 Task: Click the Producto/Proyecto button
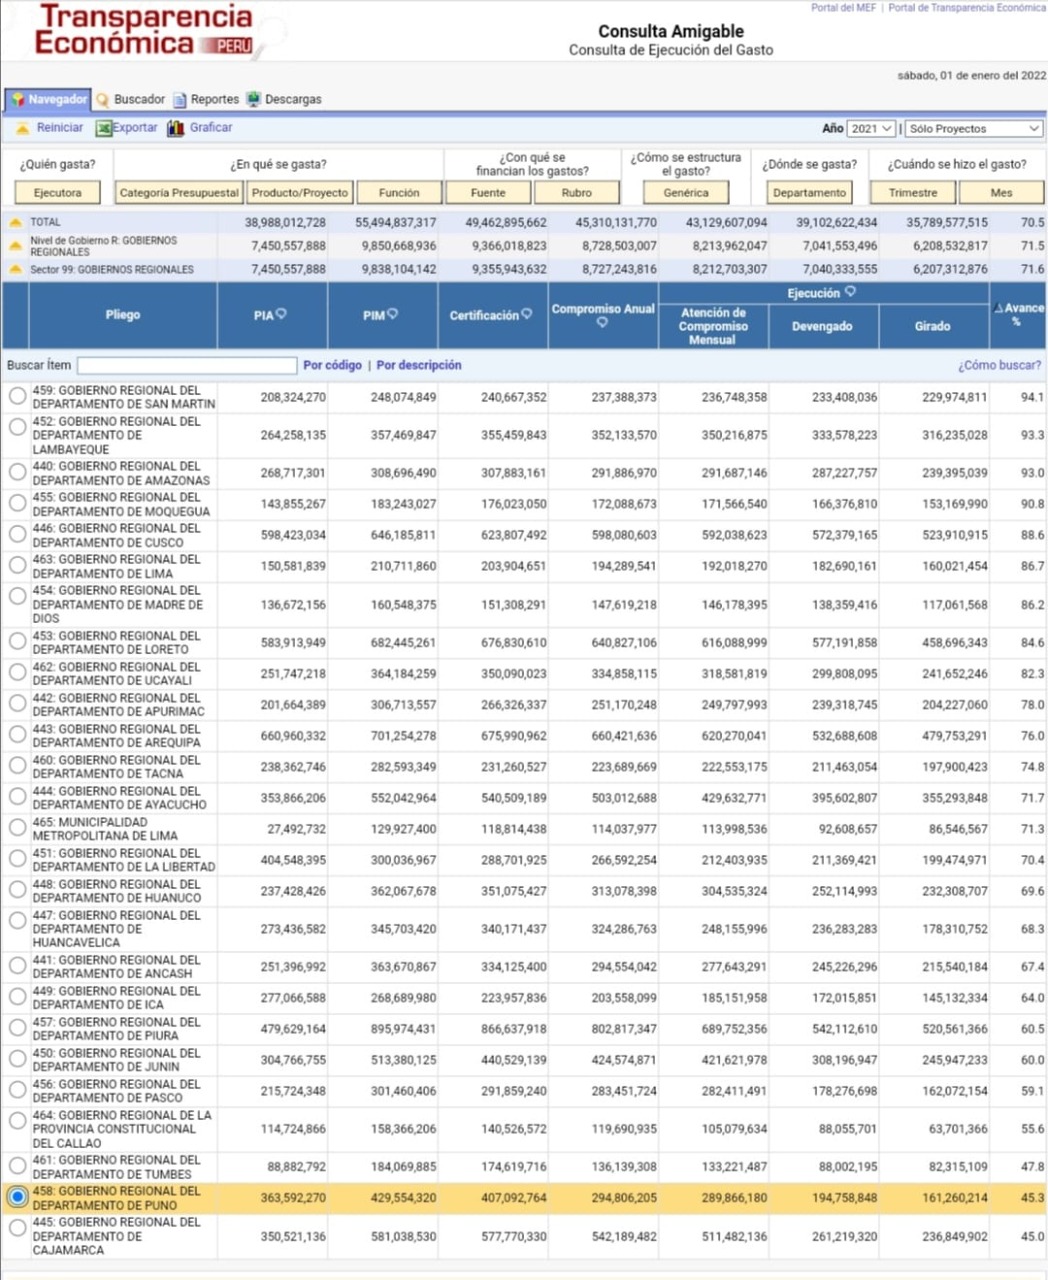(x=300, y=193)
